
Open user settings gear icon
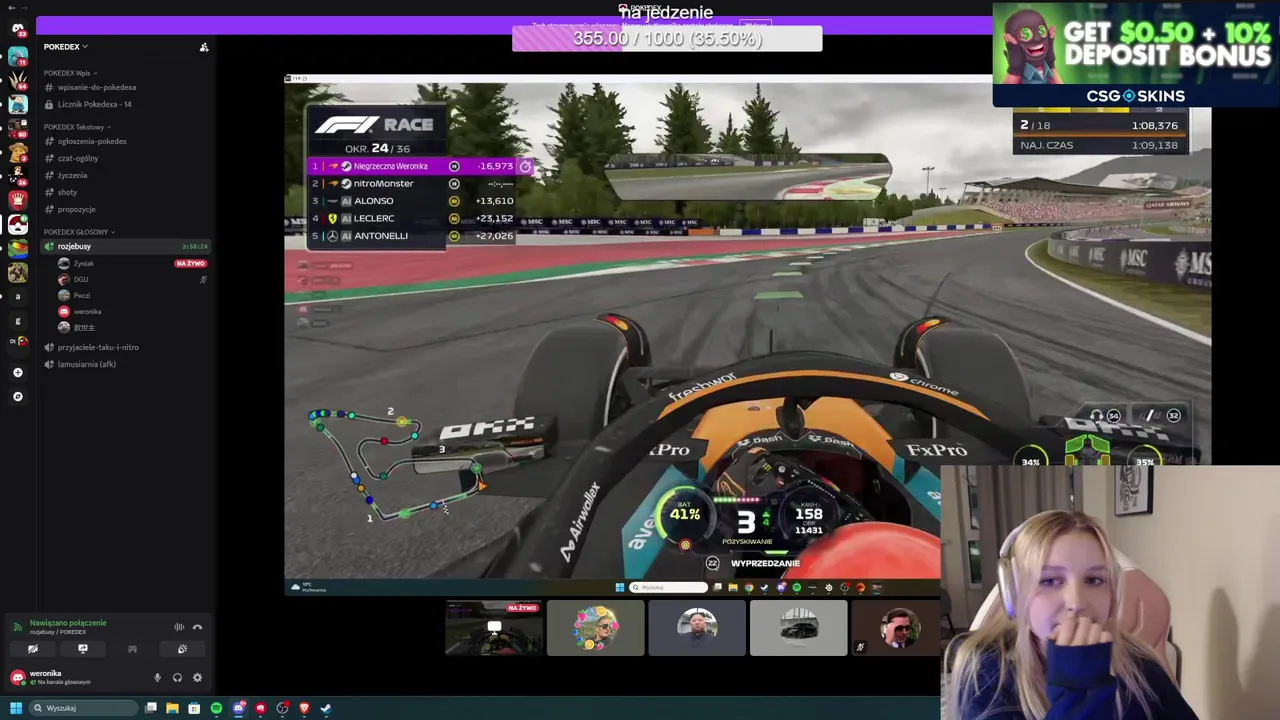(x=197, y=677)
